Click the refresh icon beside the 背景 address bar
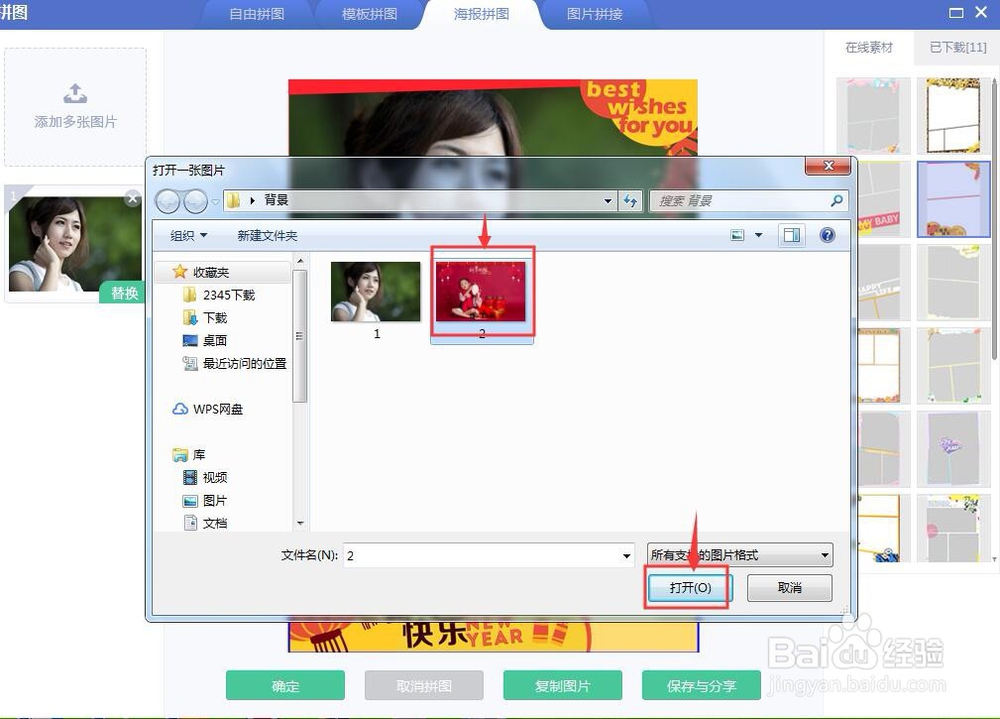The height and width of the screenshot is (719, 1000). pos(631,201)
